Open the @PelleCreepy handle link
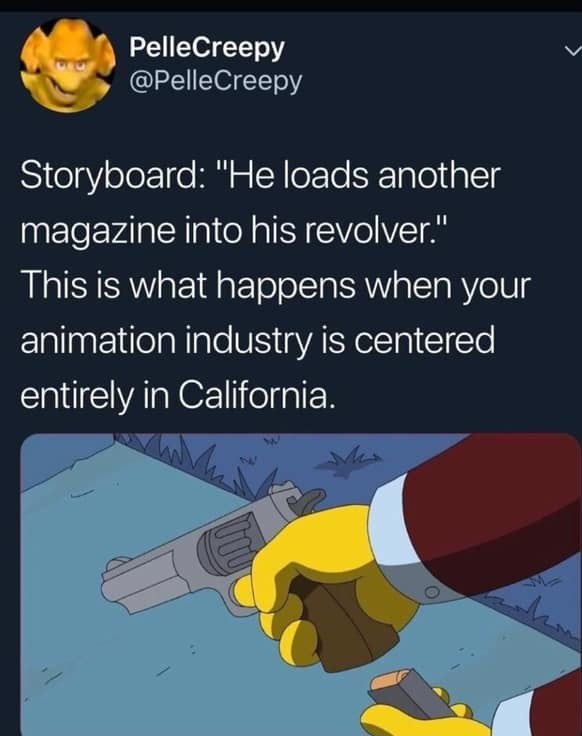The height and width of the screenshot is (736, 582). tap(215, 82)
